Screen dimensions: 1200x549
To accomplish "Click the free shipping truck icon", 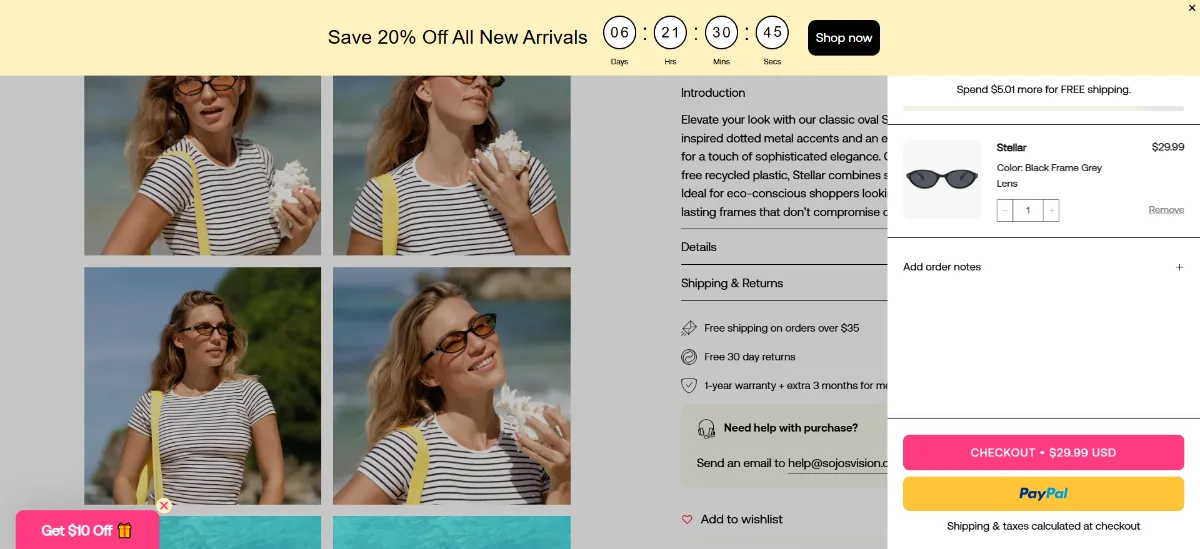I will (x=689, y=328).
